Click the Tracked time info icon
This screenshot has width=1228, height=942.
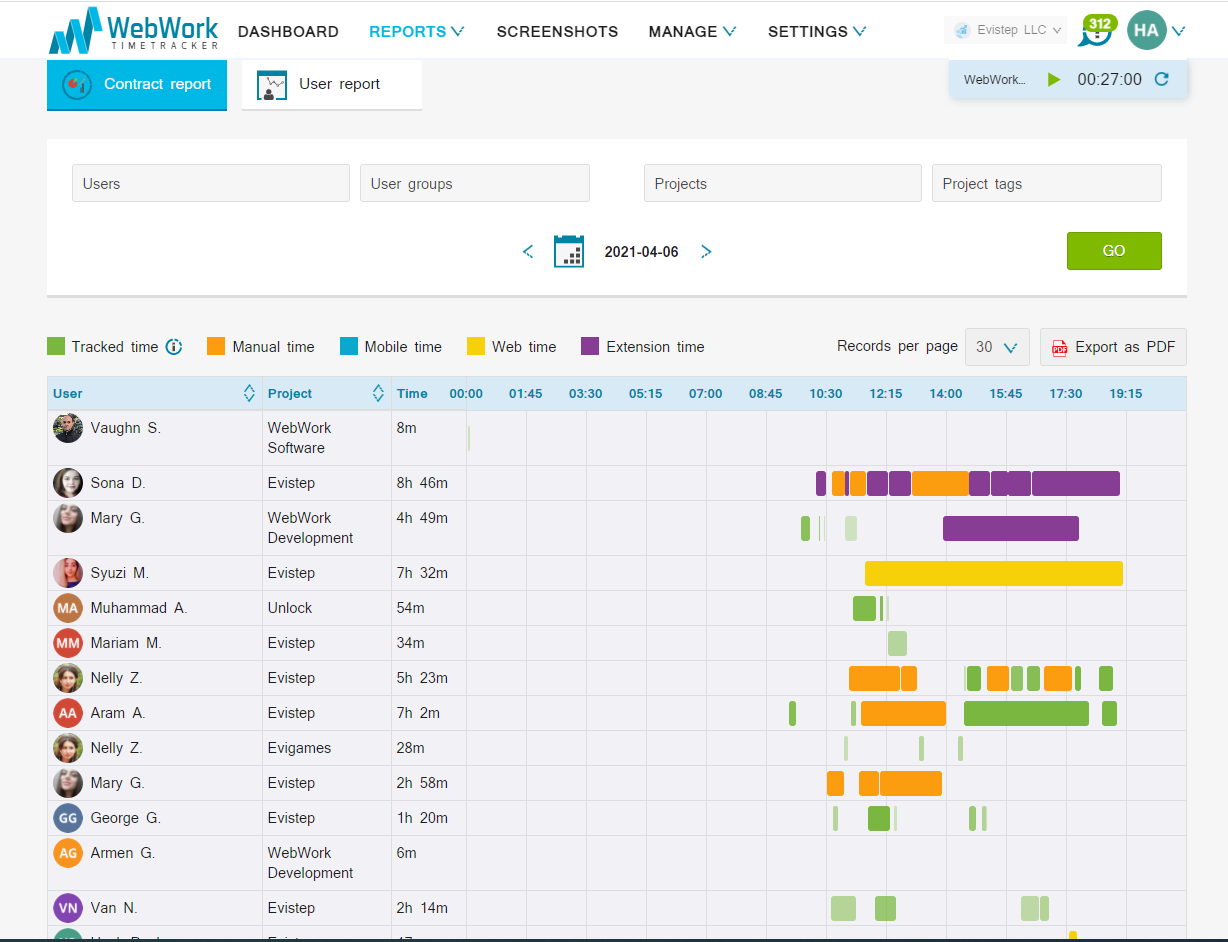click(x=174, y=347)
